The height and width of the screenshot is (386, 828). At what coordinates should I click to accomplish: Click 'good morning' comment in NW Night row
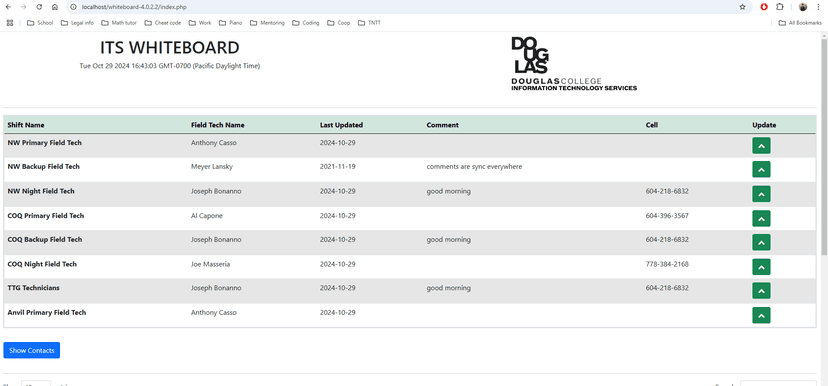point(448,191)
